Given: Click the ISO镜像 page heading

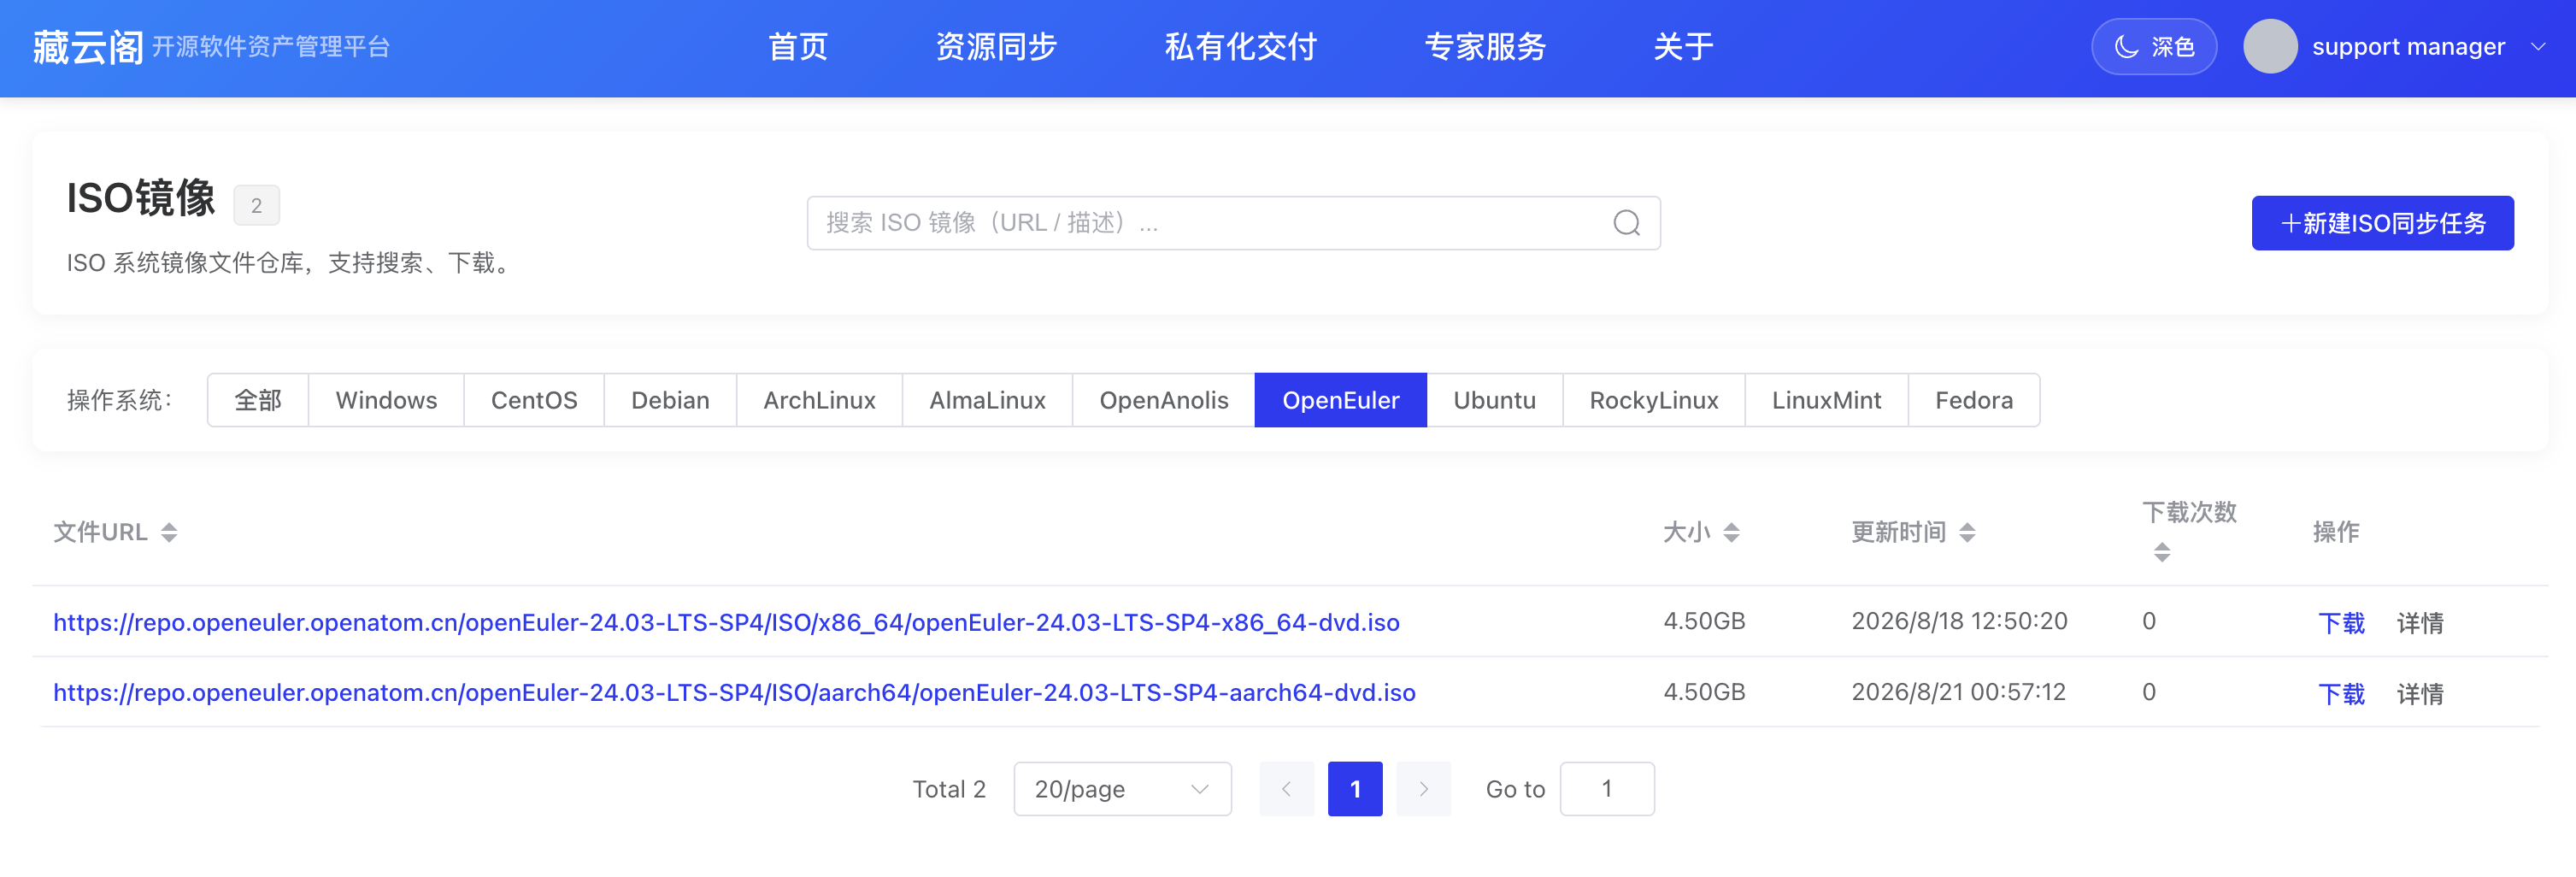Looking at the screenshot, I should 141,198.
